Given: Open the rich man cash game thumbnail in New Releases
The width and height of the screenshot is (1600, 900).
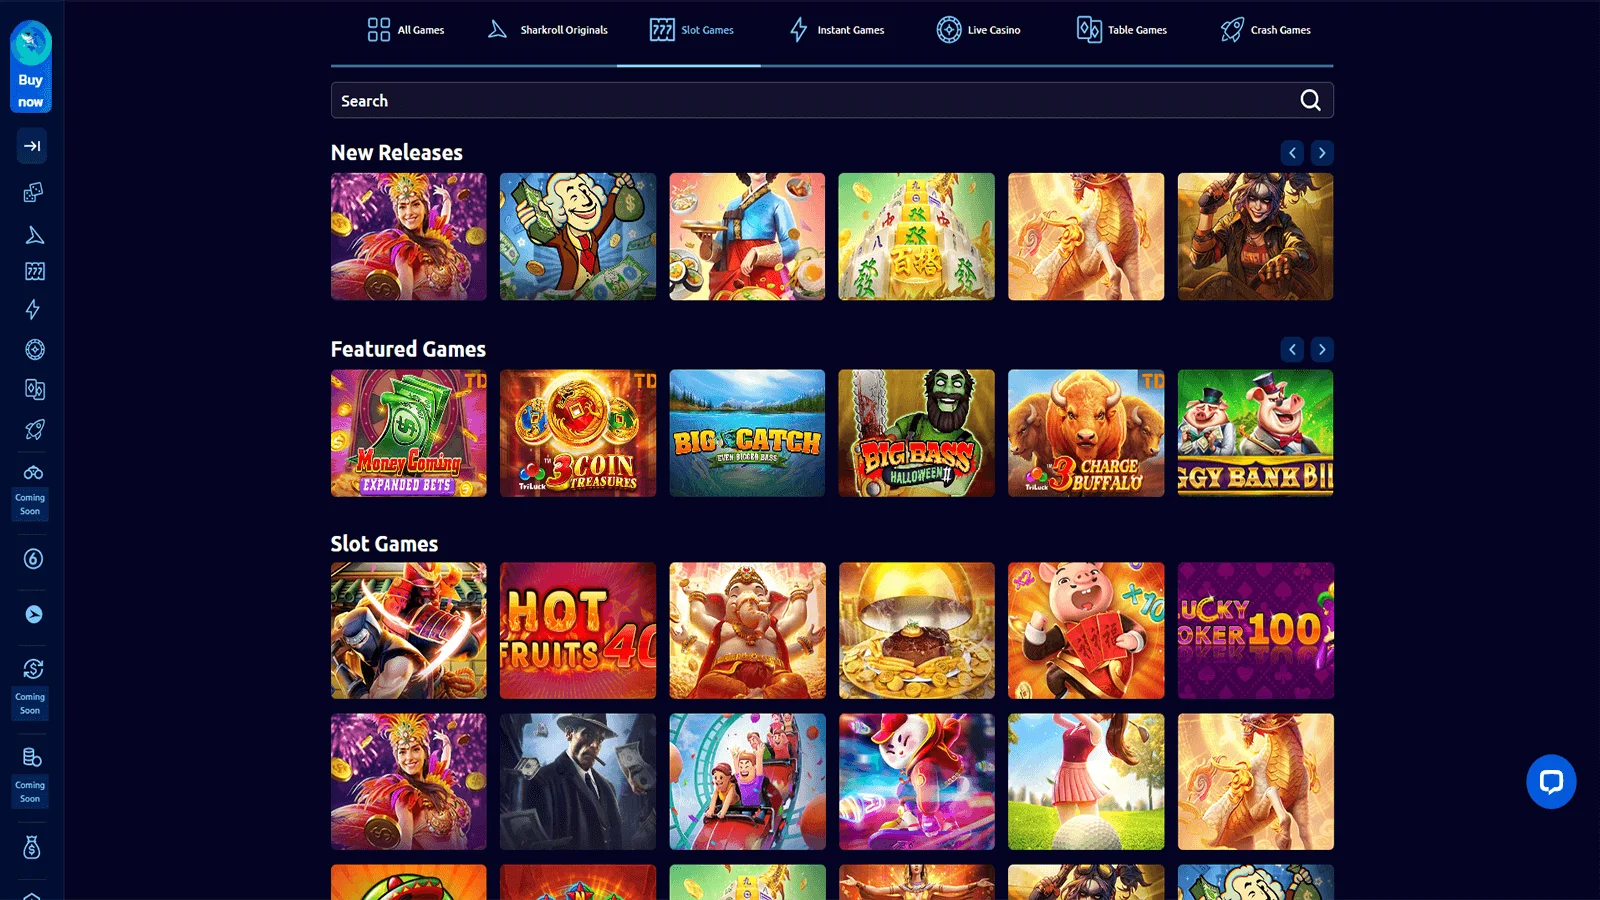Looking at the screenshot, I should click(578, 237).
